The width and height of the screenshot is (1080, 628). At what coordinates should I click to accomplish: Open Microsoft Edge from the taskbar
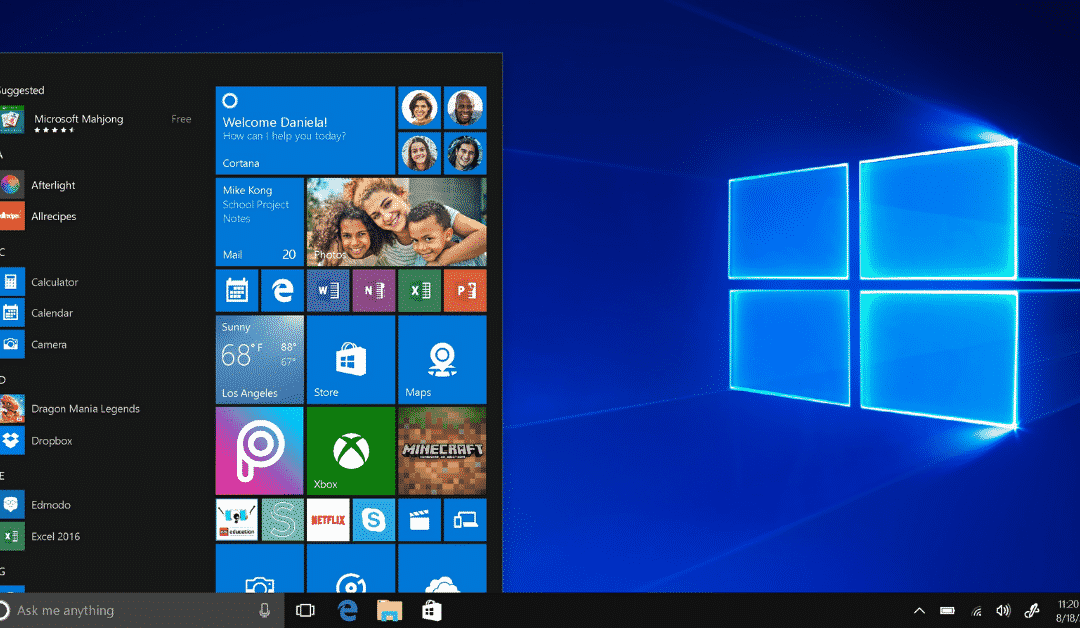coord(348,610)
